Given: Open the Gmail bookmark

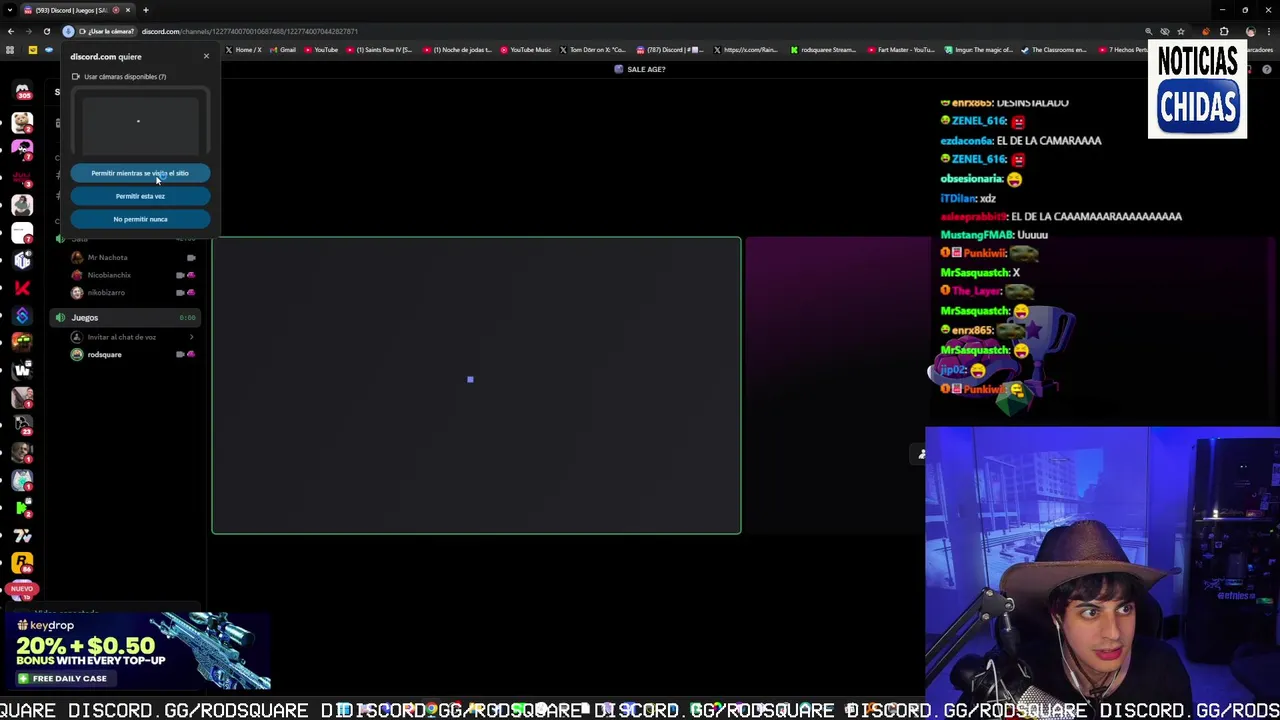Looking at the screenshot, I should (x=282, y=50).
